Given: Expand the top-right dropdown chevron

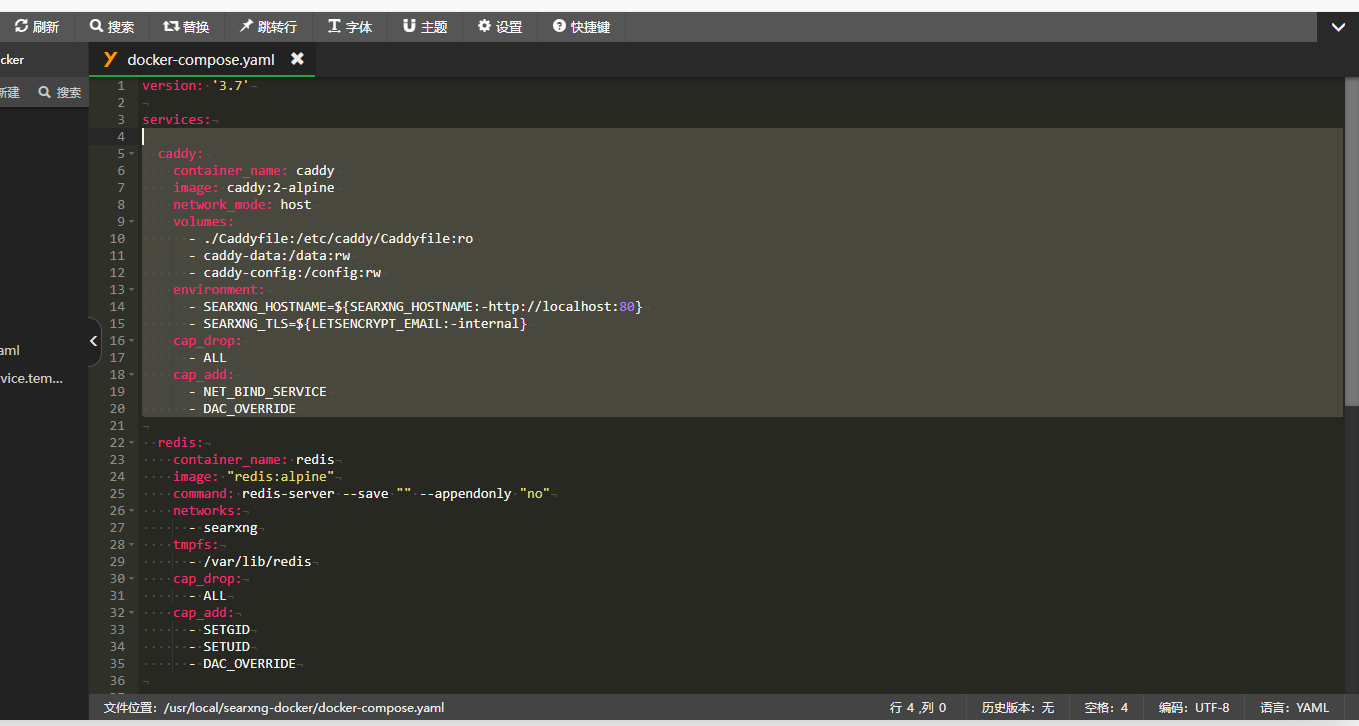Looking at the screenshot, I should tap(1338, 28).
